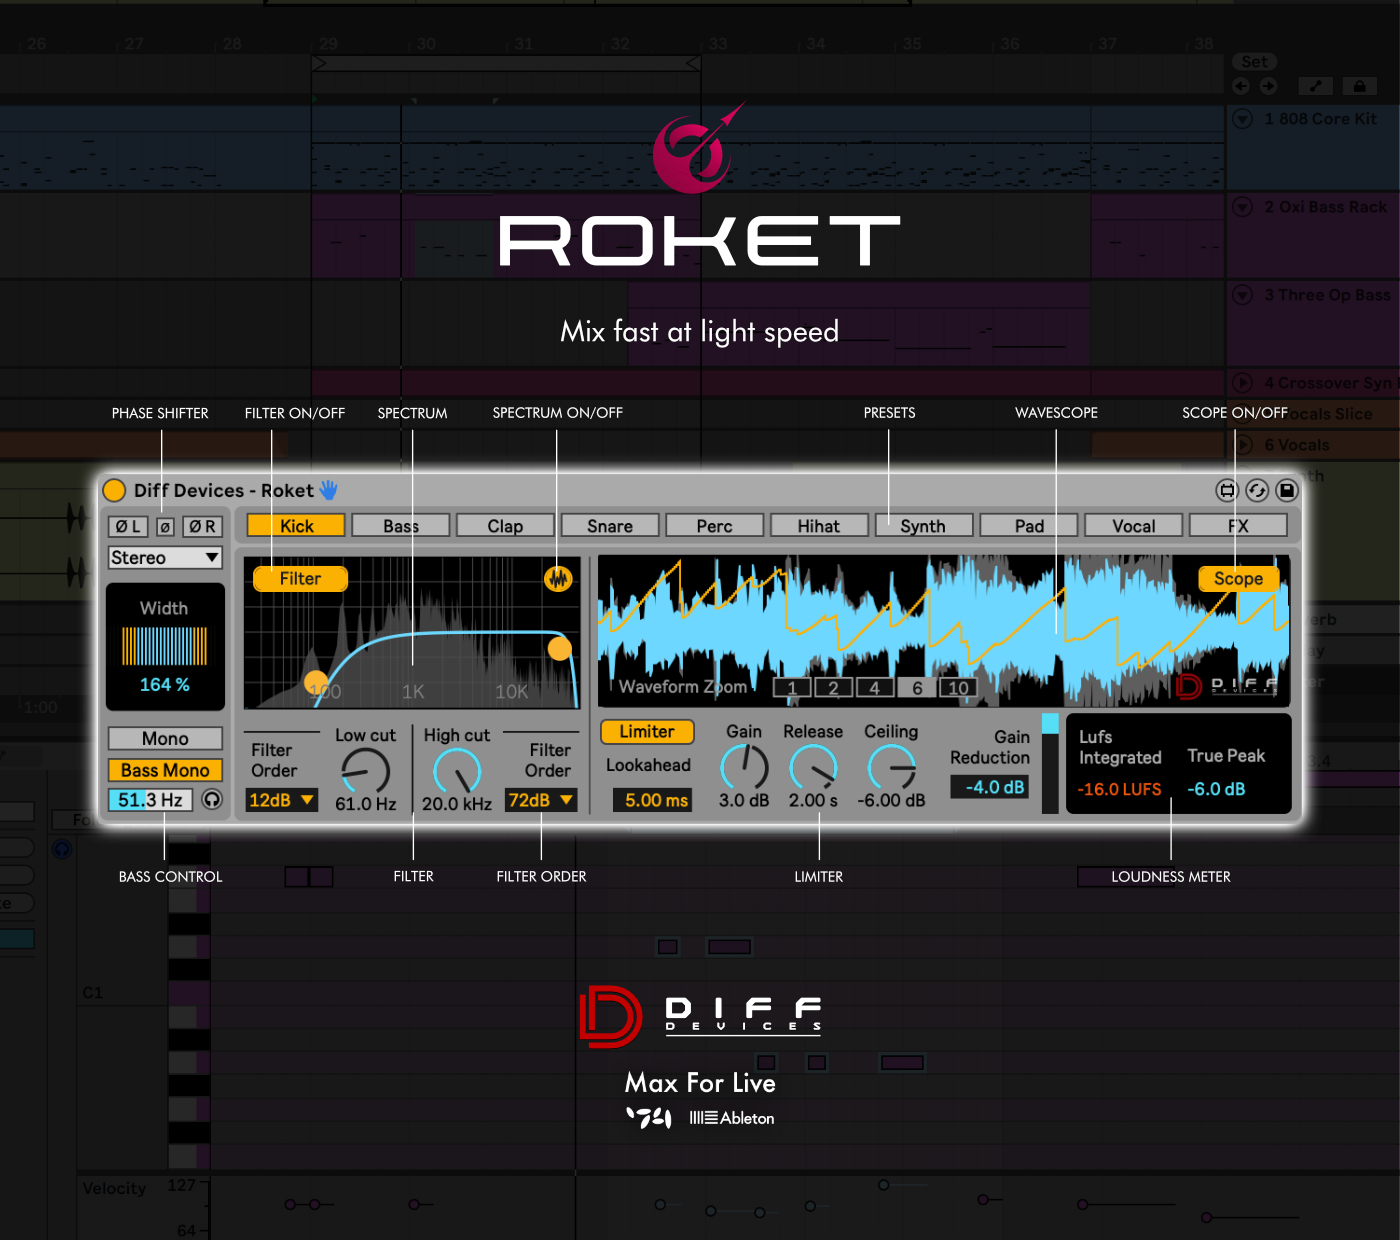Open the 12dB low cut filter order dropdown
1400x1240 pixels.
pos(282,800)
